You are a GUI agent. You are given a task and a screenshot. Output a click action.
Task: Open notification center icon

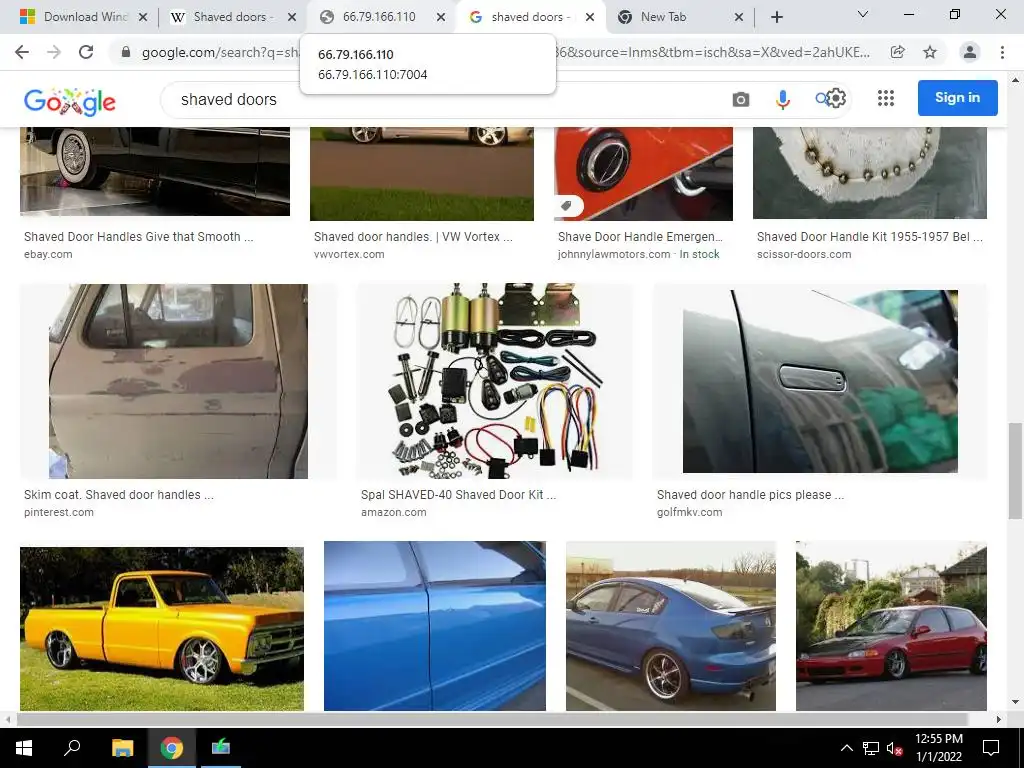[991, 748]
